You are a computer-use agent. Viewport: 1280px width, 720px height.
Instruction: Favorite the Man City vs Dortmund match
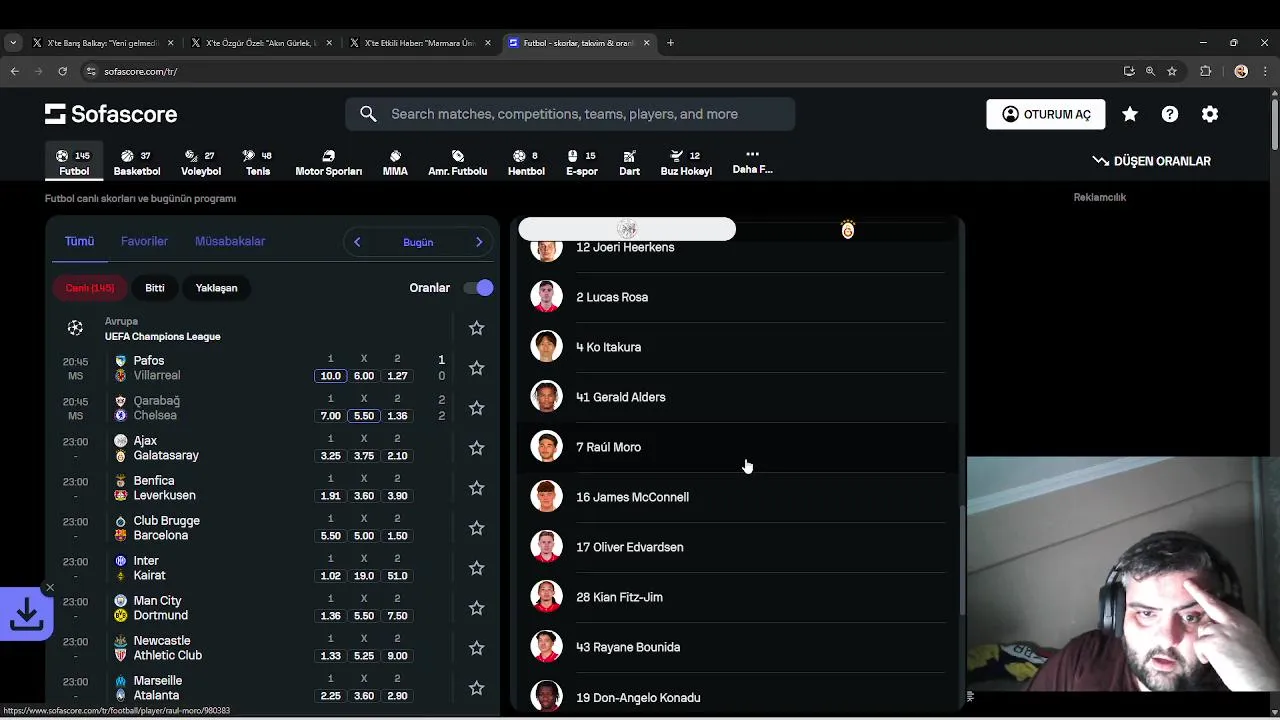[477, 608]
